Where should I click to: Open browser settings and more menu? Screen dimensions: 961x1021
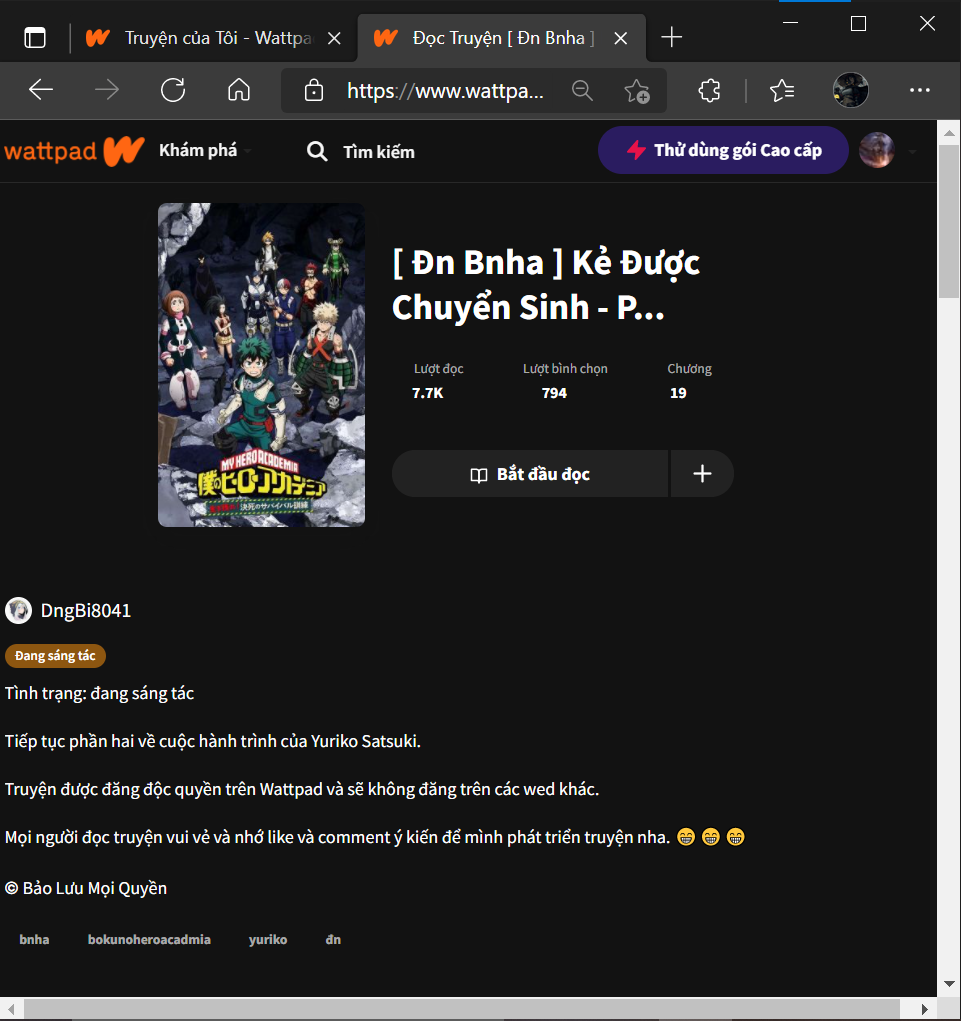pyautogui.click(x=919, y=90)
